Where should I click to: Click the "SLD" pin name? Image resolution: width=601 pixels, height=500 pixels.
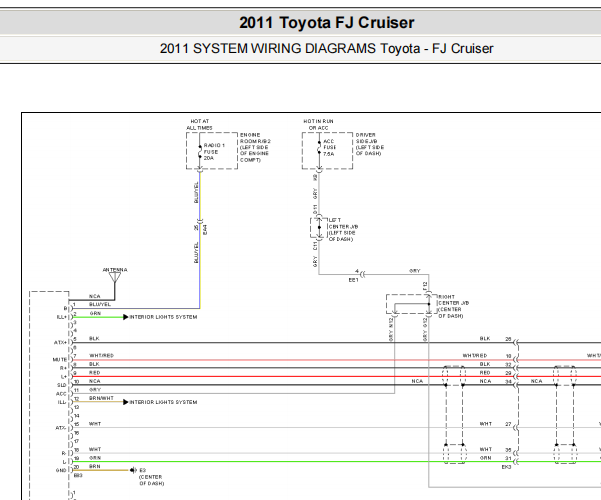[x=62, y=385]
